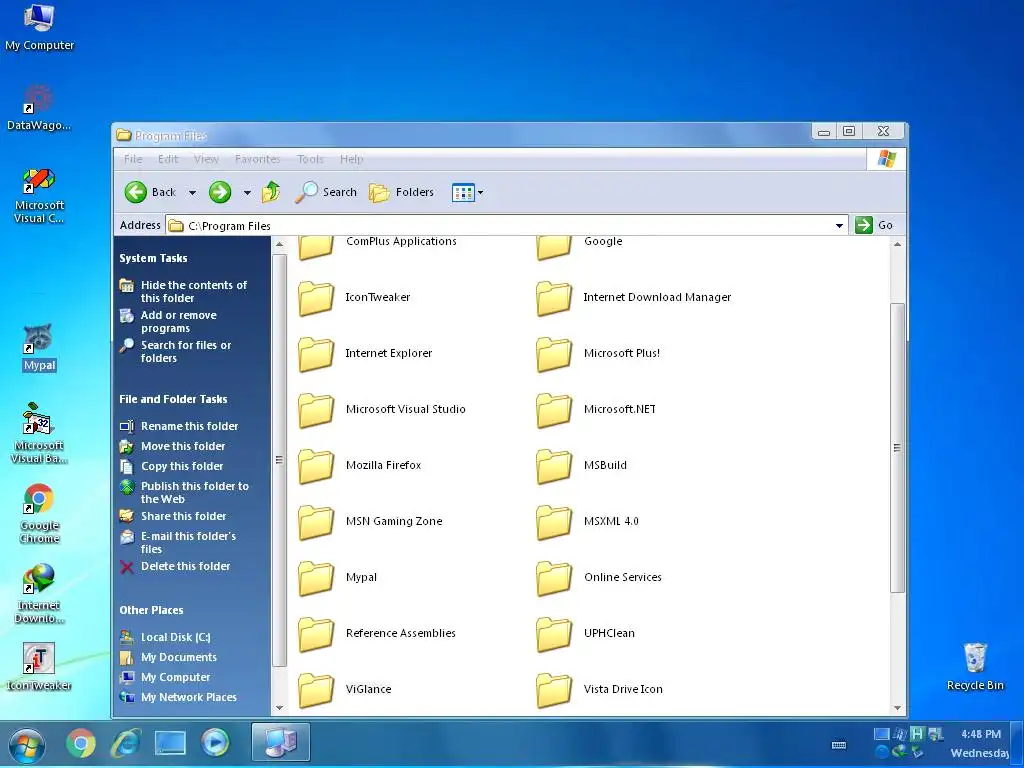Select the Mypal raccoon desktop shortcut
This screenshot has width=1024, height=768.
pyautogui.click(x=39, y=348)
